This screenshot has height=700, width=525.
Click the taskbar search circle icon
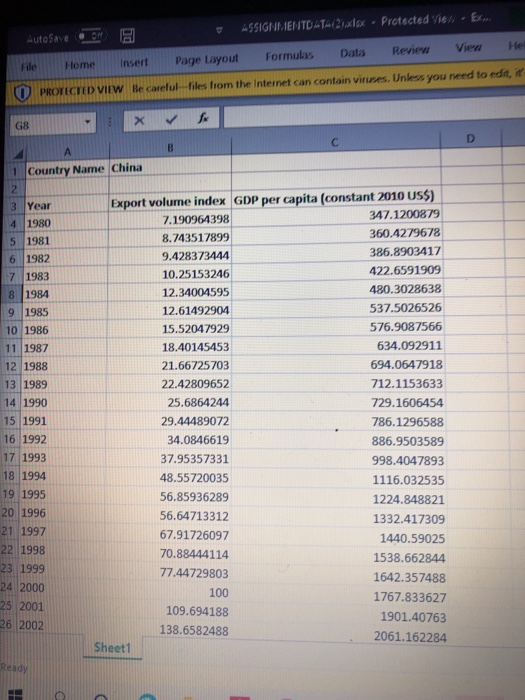coord(59,696)
